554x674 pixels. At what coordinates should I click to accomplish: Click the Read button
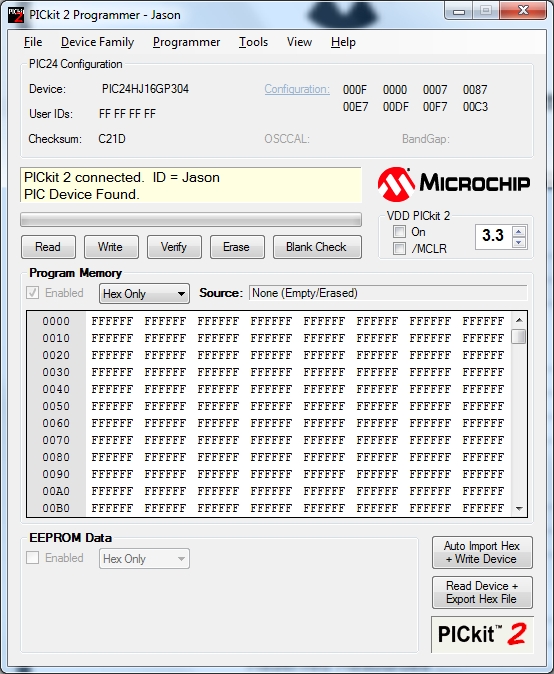(x=48, y=247)
